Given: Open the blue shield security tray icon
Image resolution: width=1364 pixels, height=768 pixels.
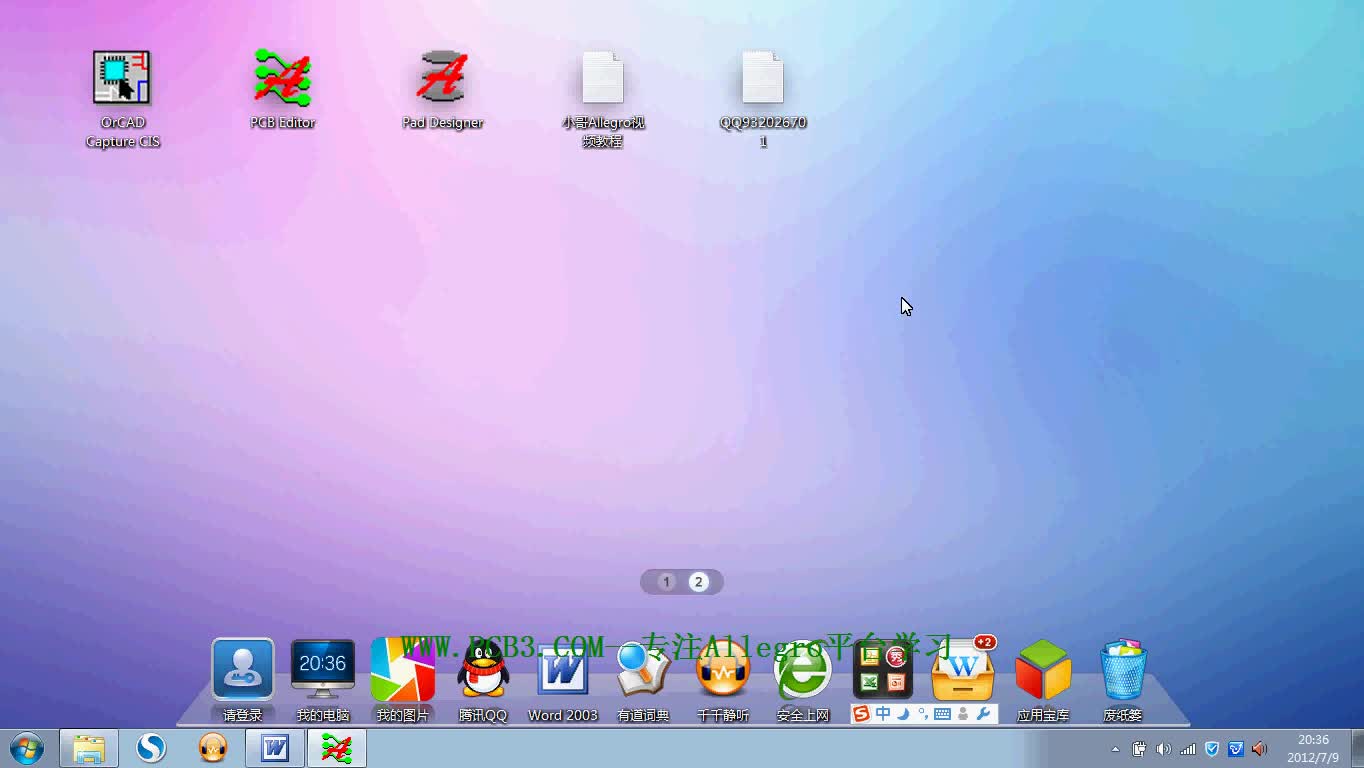Looking at the screenshot, I should click(1212, 749).
